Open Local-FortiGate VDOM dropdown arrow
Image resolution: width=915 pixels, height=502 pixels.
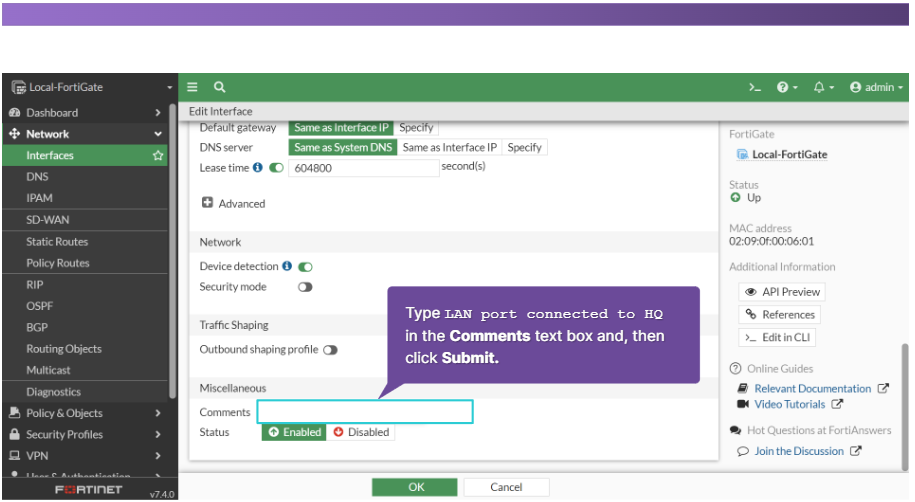coord(169,88)
